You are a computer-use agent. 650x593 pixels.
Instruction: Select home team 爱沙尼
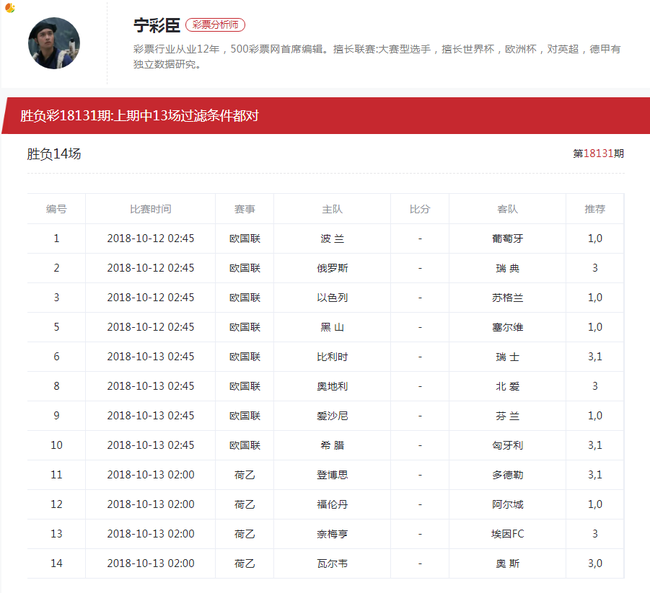[x=332, y=416]
